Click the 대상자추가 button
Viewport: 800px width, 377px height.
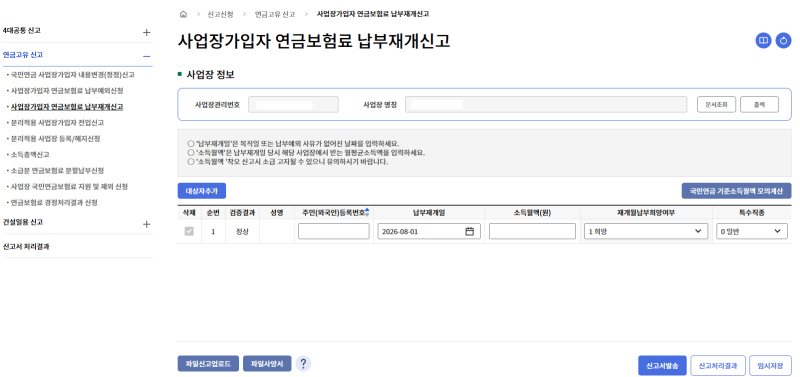tap(202, 191)
